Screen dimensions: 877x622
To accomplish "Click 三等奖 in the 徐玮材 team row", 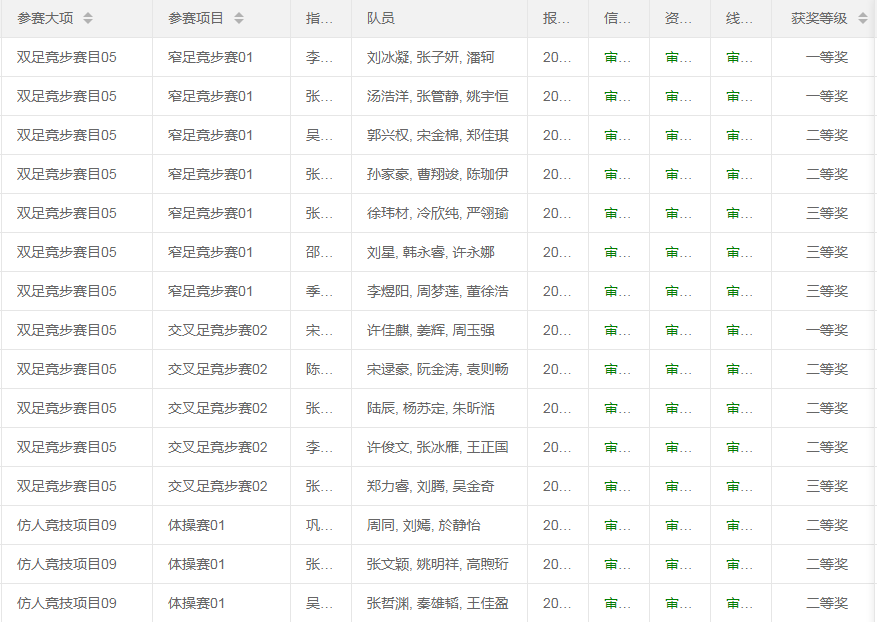I will click(826, 214).
